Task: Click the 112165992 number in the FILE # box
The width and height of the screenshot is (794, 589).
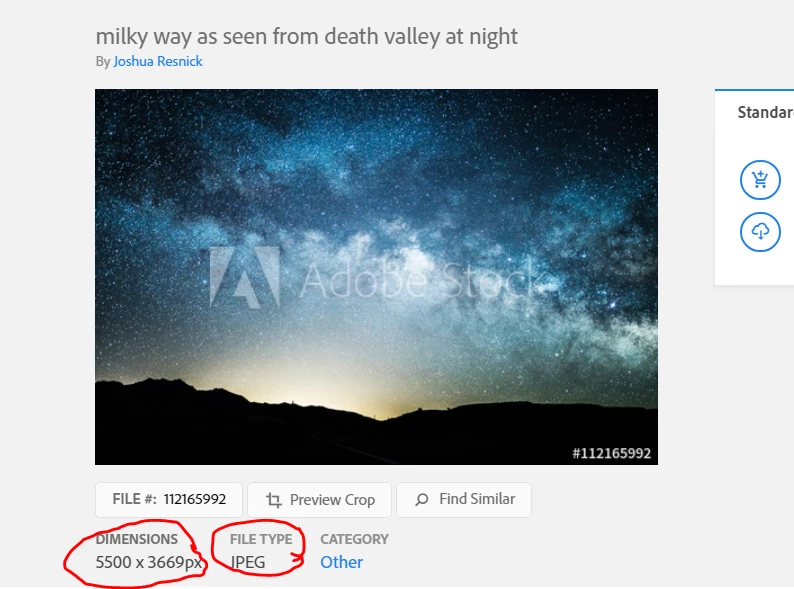Action: point(194,499)
